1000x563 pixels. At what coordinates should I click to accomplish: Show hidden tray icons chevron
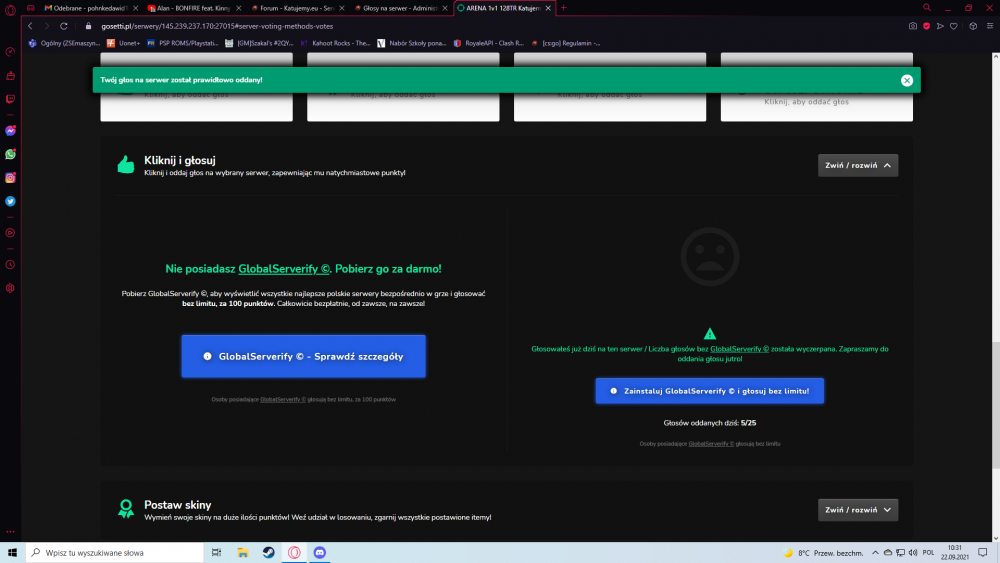(875, 553)
